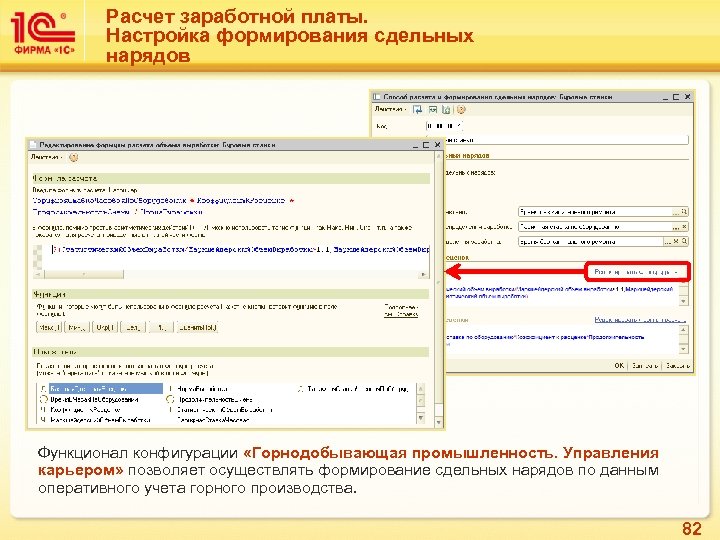The width and height of the screenshot is (720, 540).
Task: Click down arrow of indicators box scrollbar in method window
Action: (x=684, y=349)
